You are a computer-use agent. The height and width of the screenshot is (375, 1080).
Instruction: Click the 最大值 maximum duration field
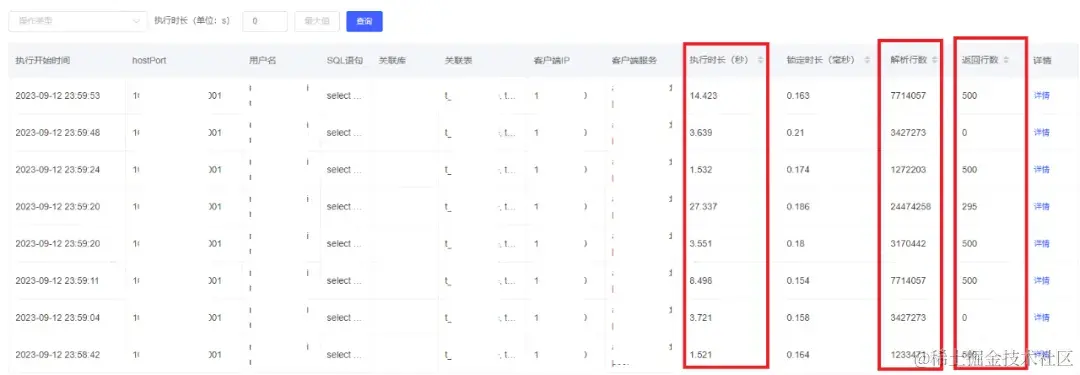[317, 21]
